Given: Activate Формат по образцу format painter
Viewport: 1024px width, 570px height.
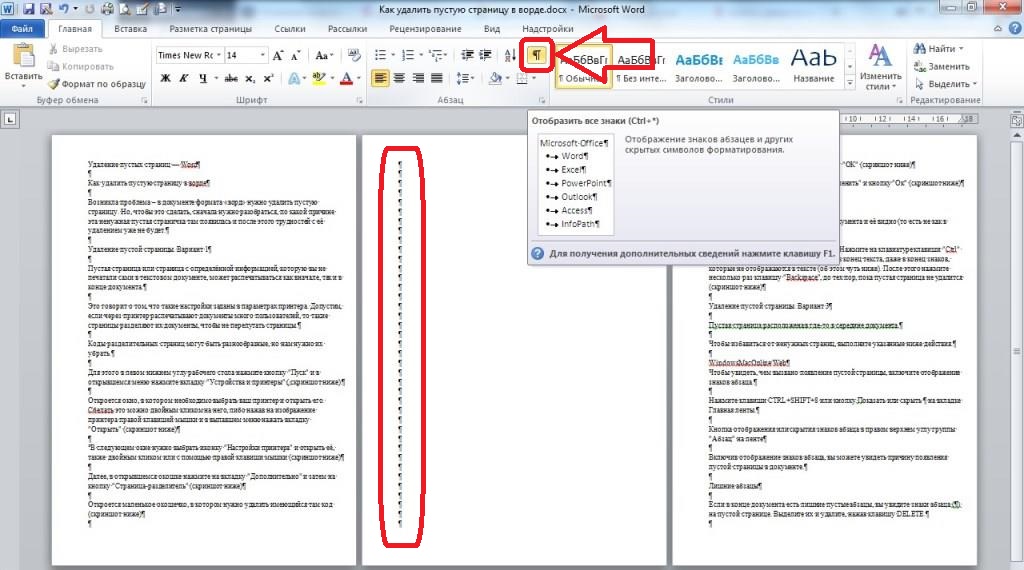Looking at the screenshot, I should point(97,84).
